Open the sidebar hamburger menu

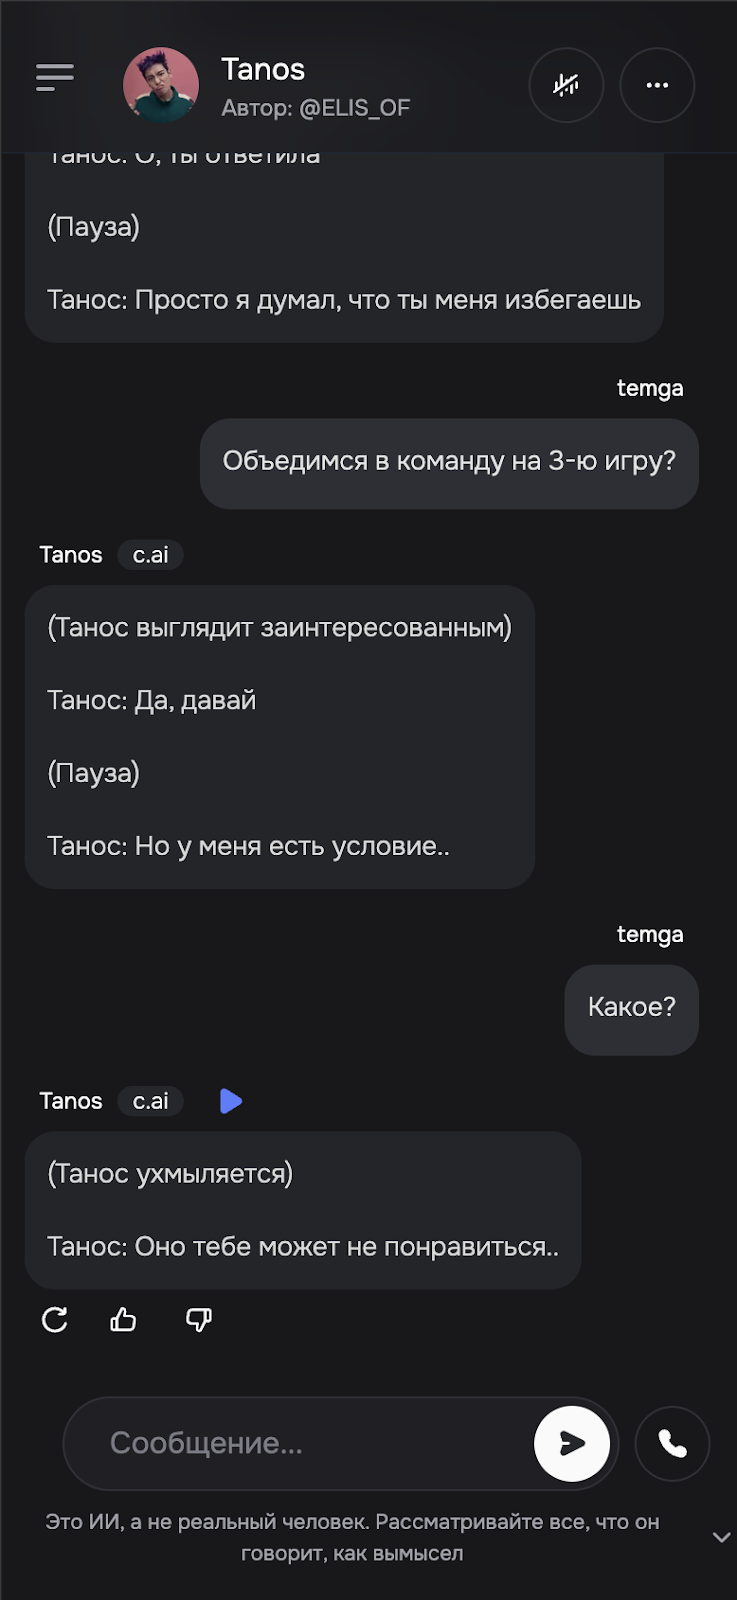point(55,78)
